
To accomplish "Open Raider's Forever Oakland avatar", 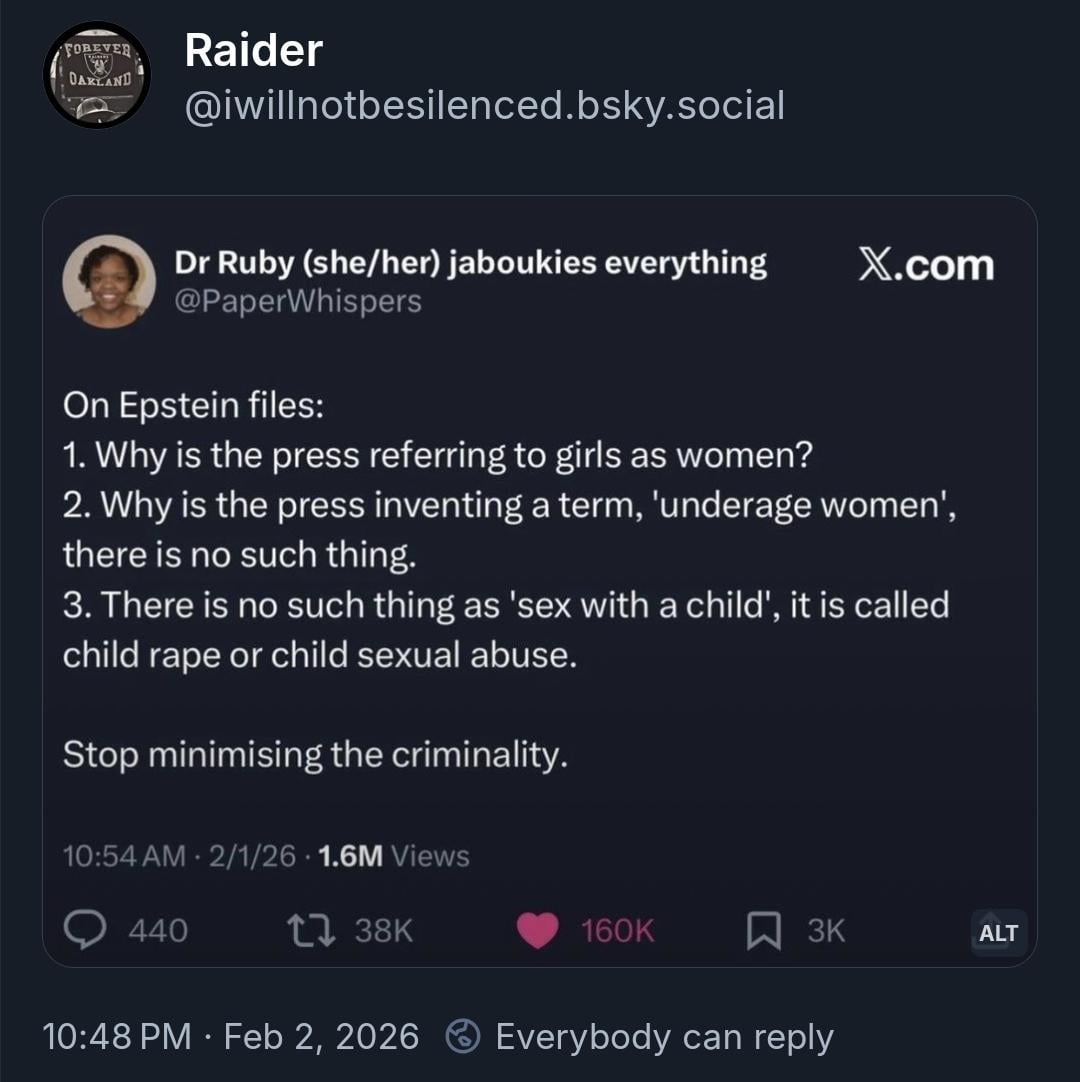I will (x=96, y=75).
